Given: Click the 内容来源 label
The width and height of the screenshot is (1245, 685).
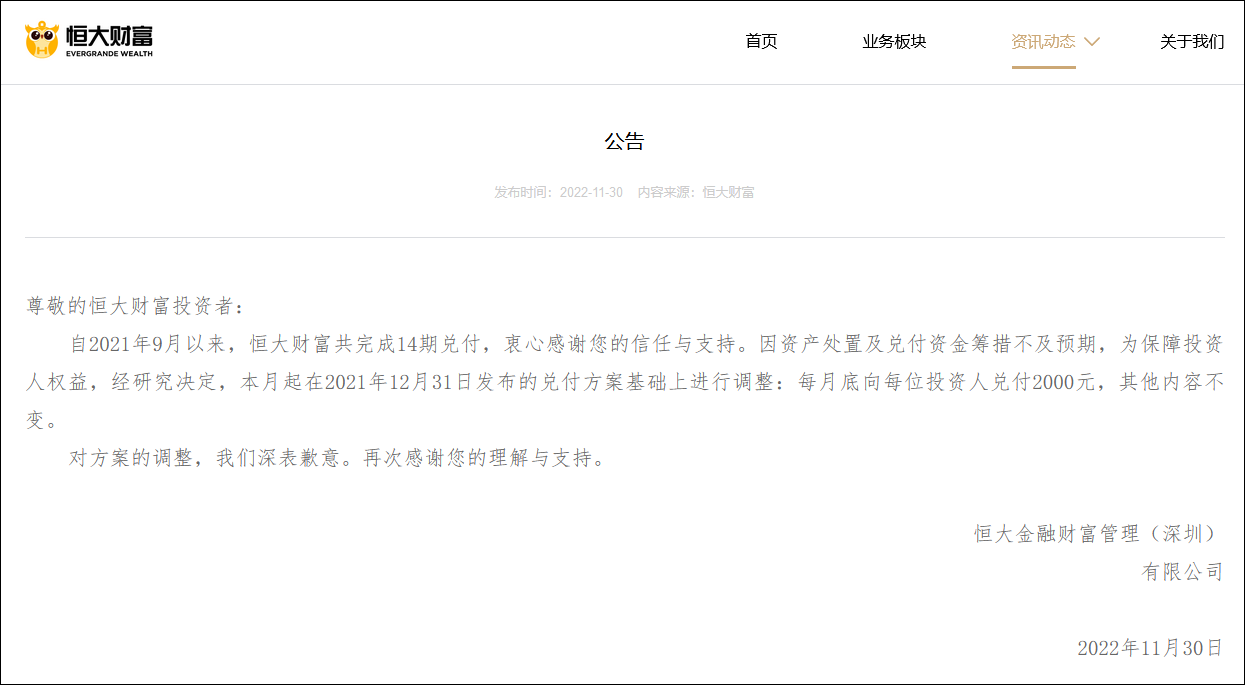Looking at the screenshot, I should [x=663, y=193].
